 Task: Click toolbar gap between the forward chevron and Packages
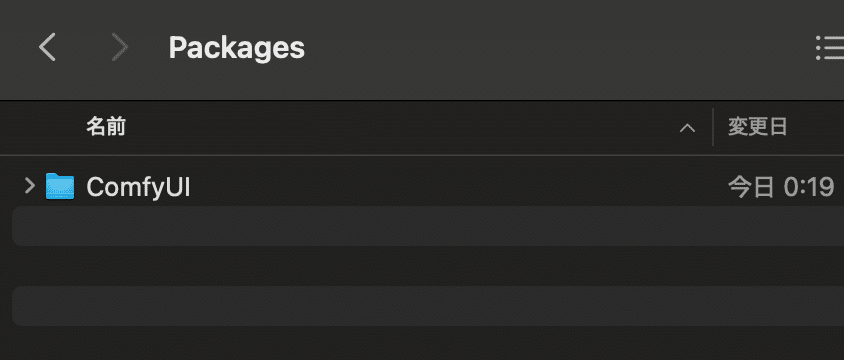[149, 48]
